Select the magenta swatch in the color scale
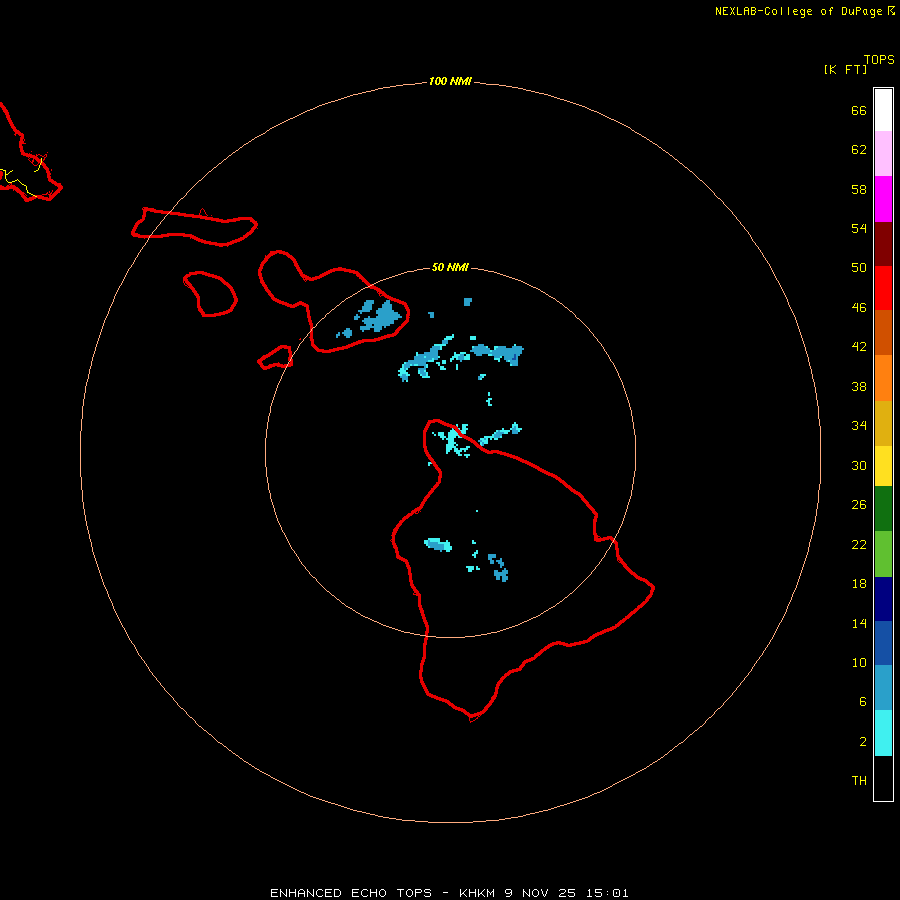 point(883,199)
